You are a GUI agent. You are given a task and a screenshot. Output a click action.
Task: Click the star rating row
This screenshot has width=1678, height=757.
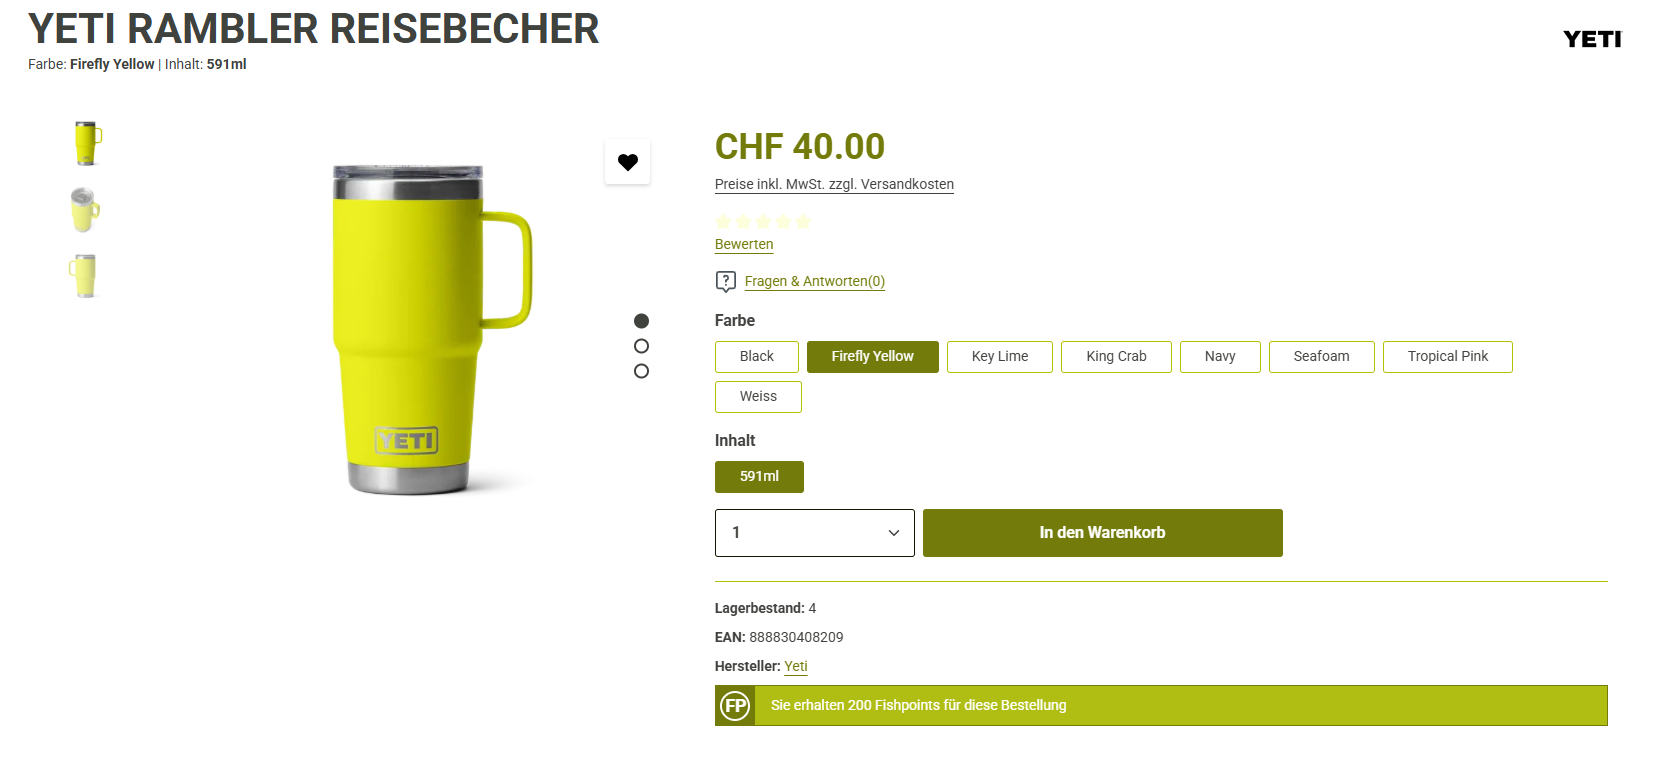(764, 221)
